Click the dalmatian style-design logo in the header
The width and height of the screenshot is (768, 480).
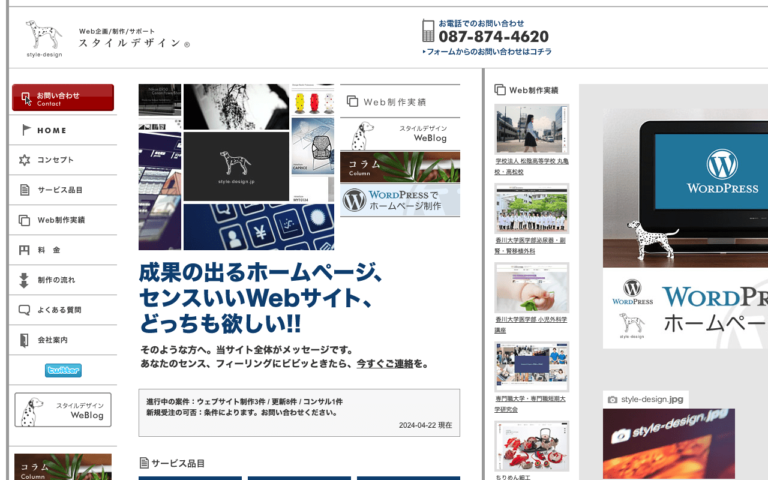click(44, 39)
